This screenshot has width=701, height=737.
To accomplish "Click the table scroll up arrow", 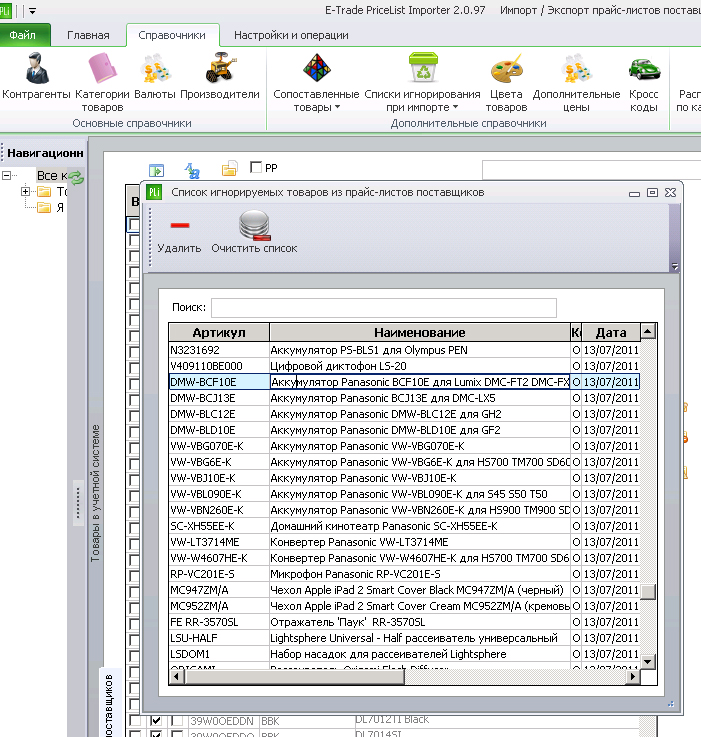I will tap(648, 331).
